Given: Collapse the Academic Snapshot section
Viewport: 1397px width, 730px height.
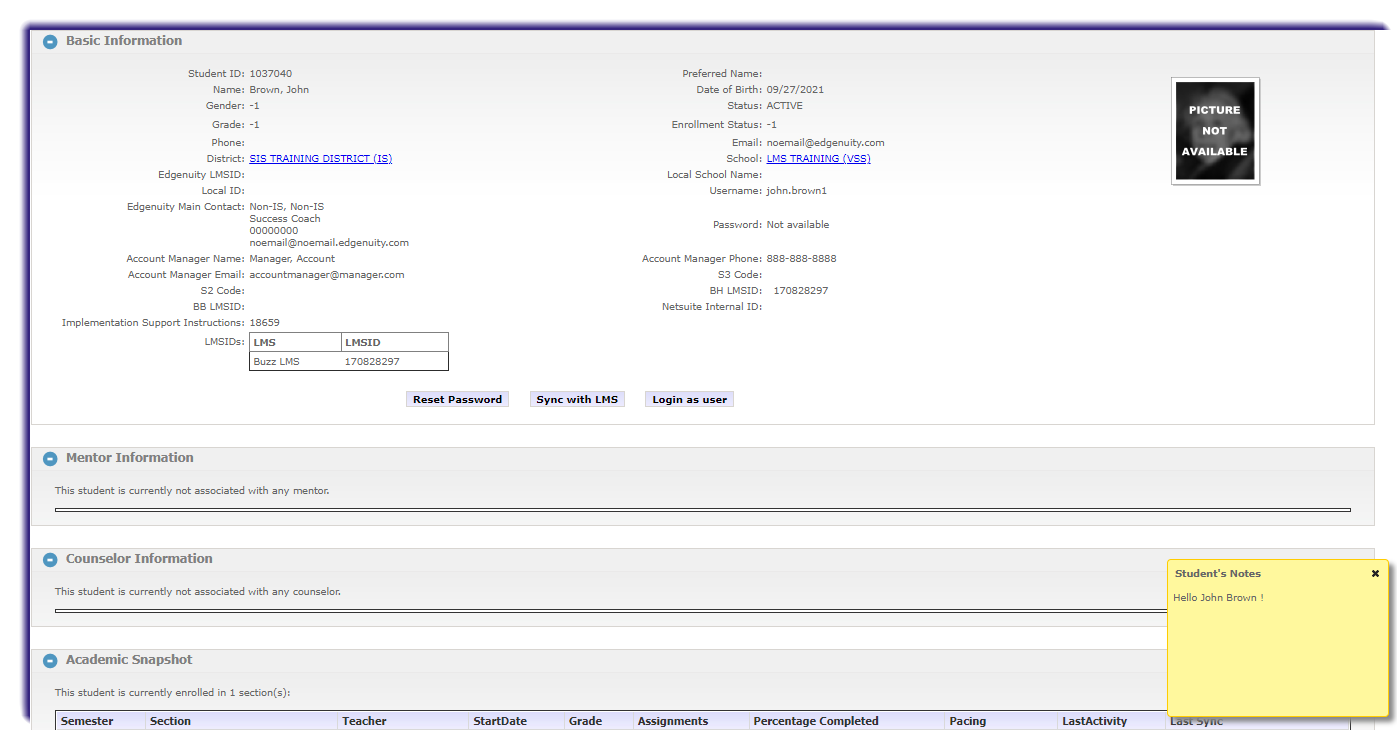Looking at the screenshot, I should 50,661.
